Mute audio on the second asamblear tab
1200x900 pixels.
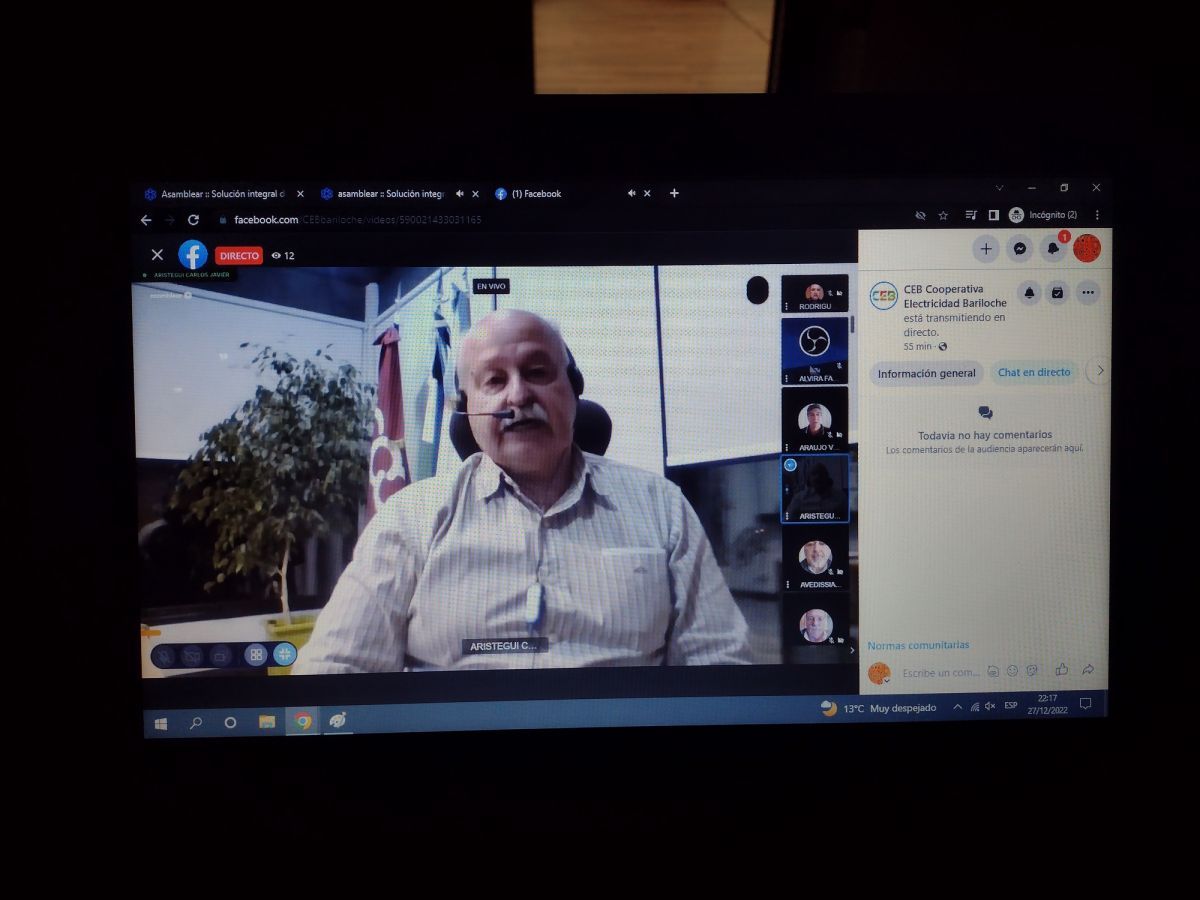(x=460, y=194)
